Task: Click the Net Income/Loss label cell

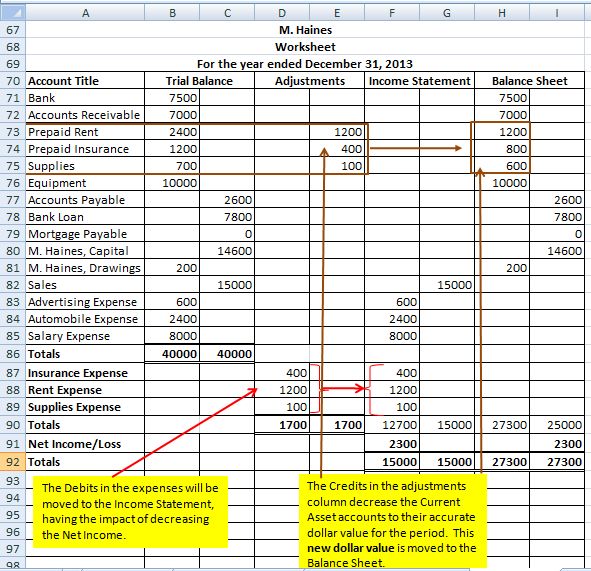Action: click(85, 444)
